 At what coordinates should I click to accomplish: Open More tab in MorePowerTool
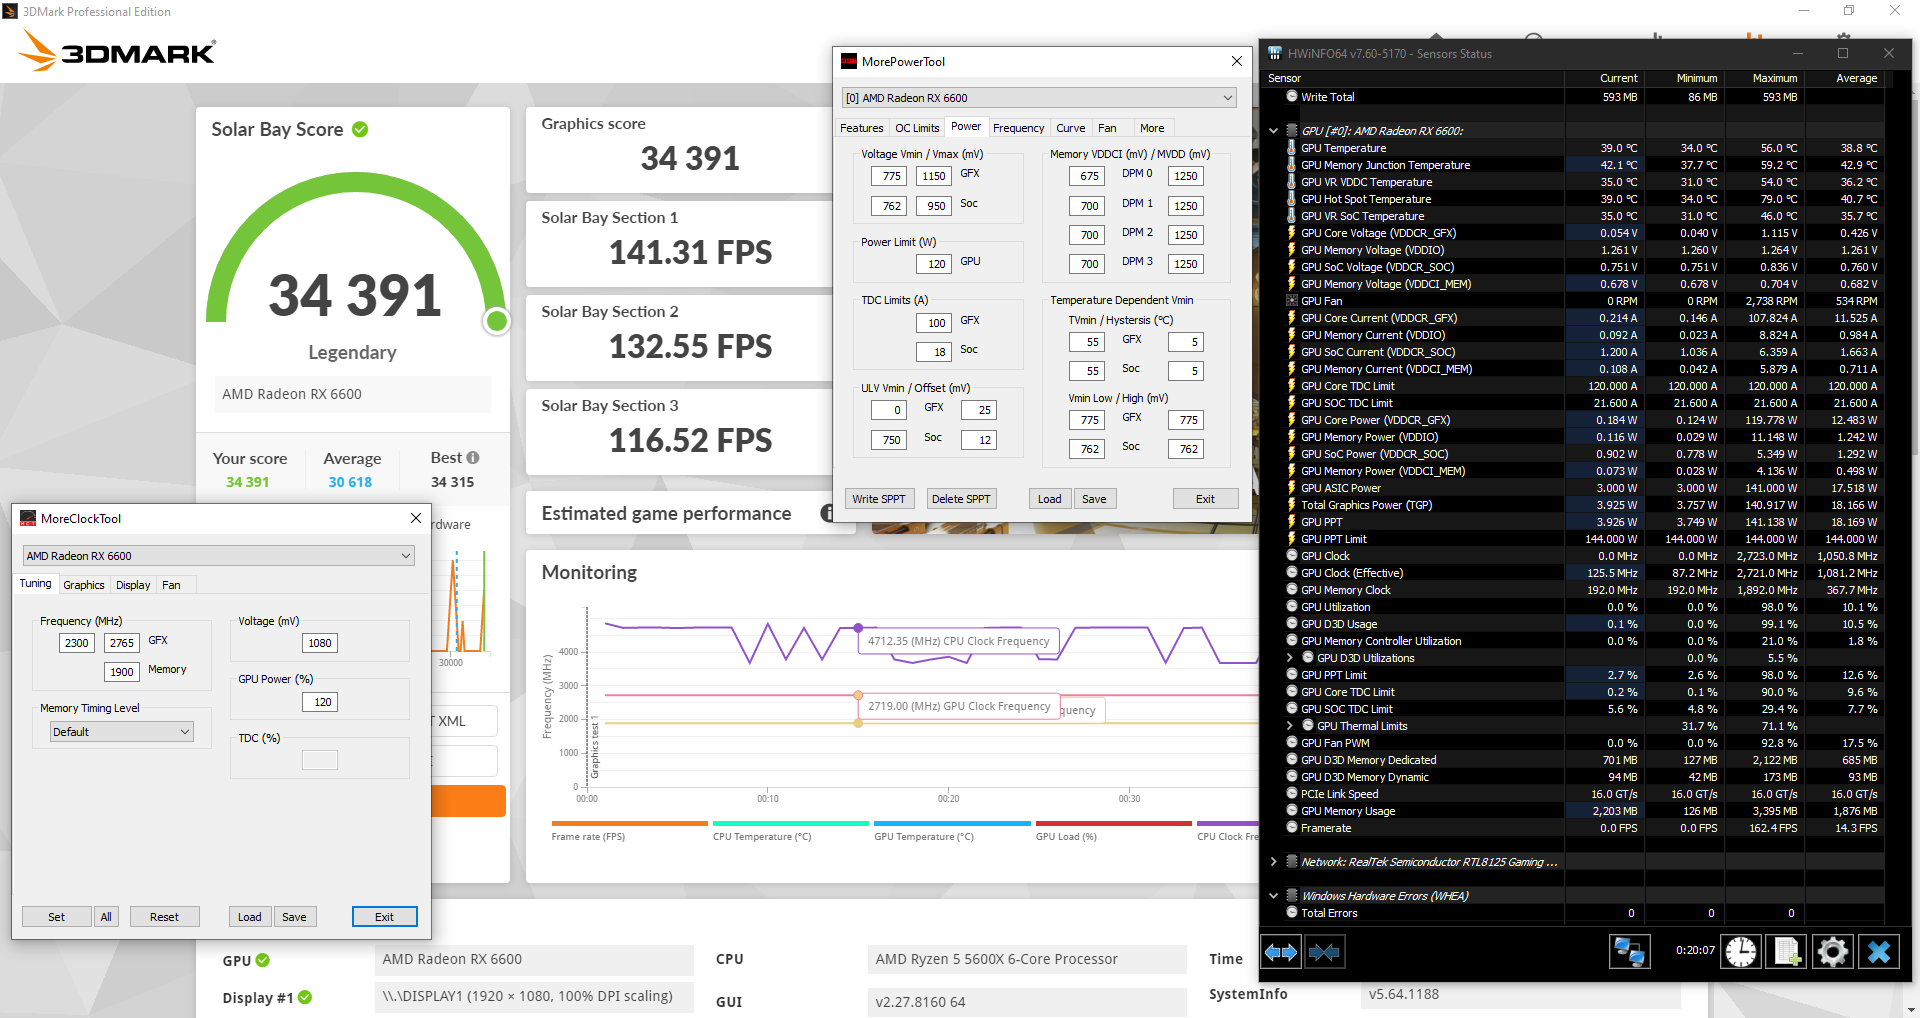[x=1152, y=128]
